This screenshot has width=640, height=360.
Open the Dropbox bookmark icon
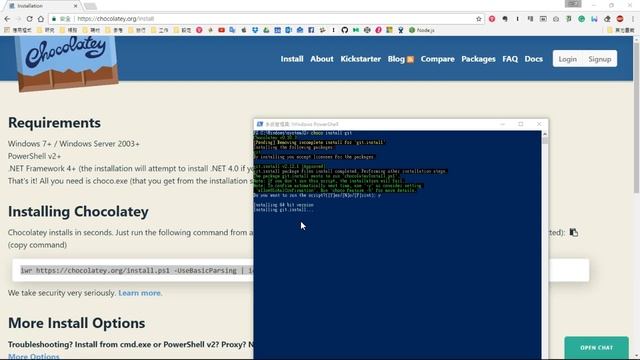255,30
